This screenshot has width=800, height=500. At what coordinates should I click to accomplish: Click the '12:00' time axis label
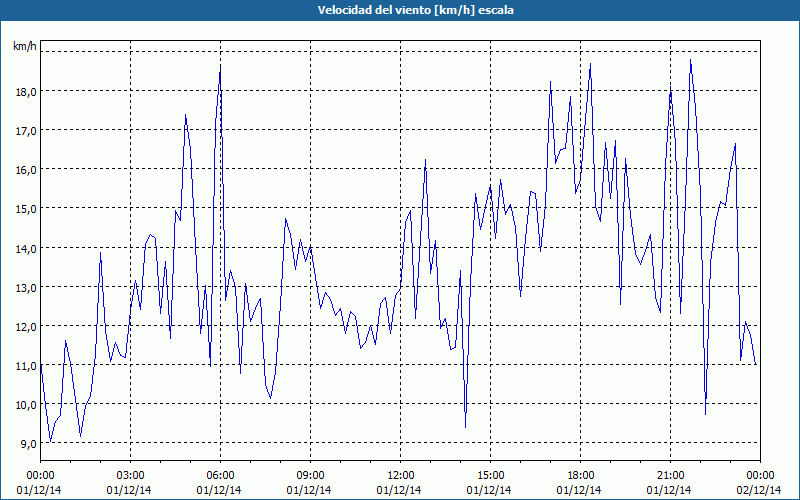tap(401, 476)
